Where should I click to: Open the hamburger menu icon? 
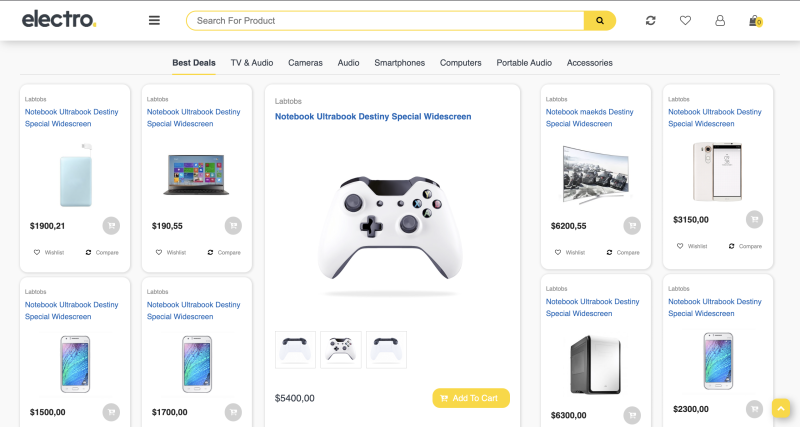click(x=154, y=20)
